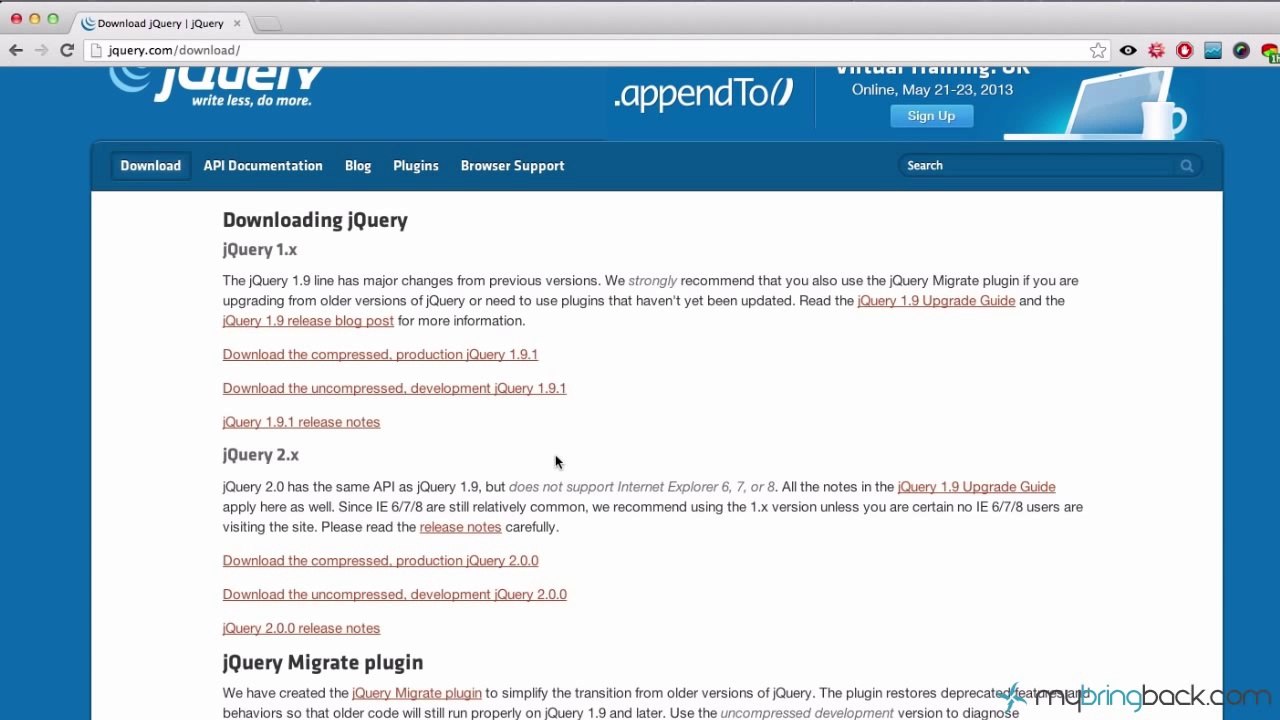Click the jQuery Migrate plugin heading
Image resolution: width=1280 pixels, height=720 pixels.
coord(323,663)
